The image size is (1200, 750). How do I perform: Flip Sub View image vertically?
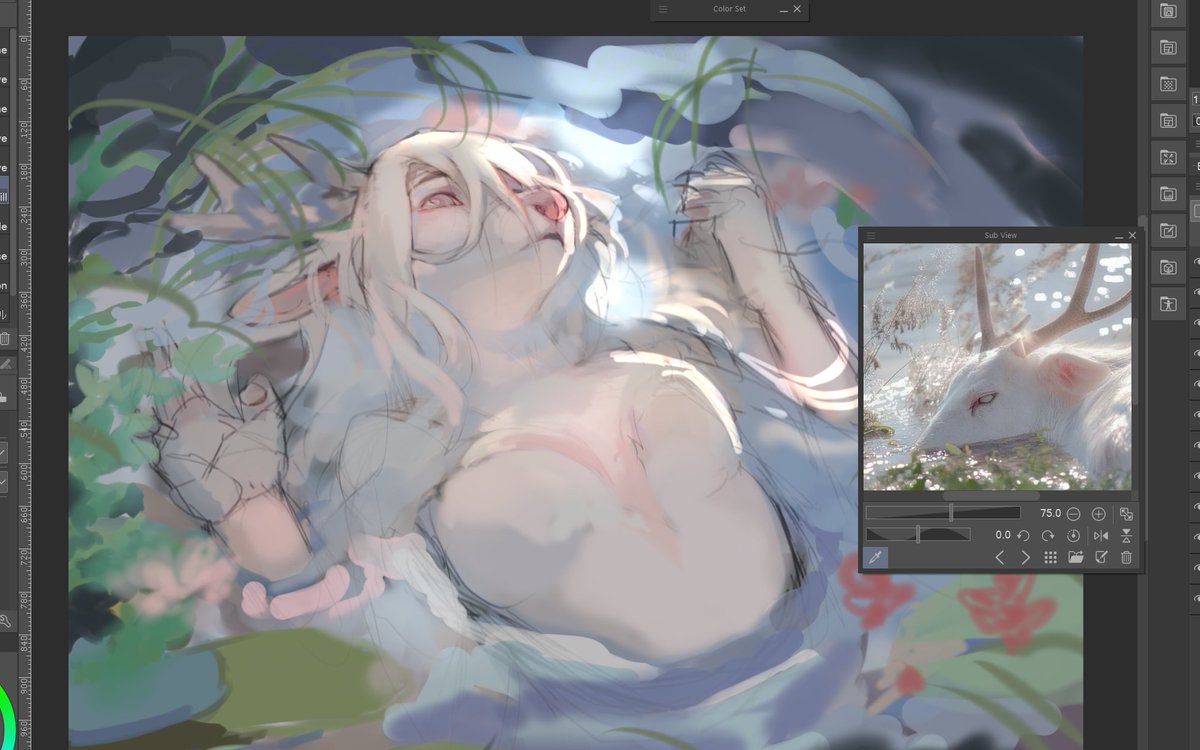[x=1126, y=535]
